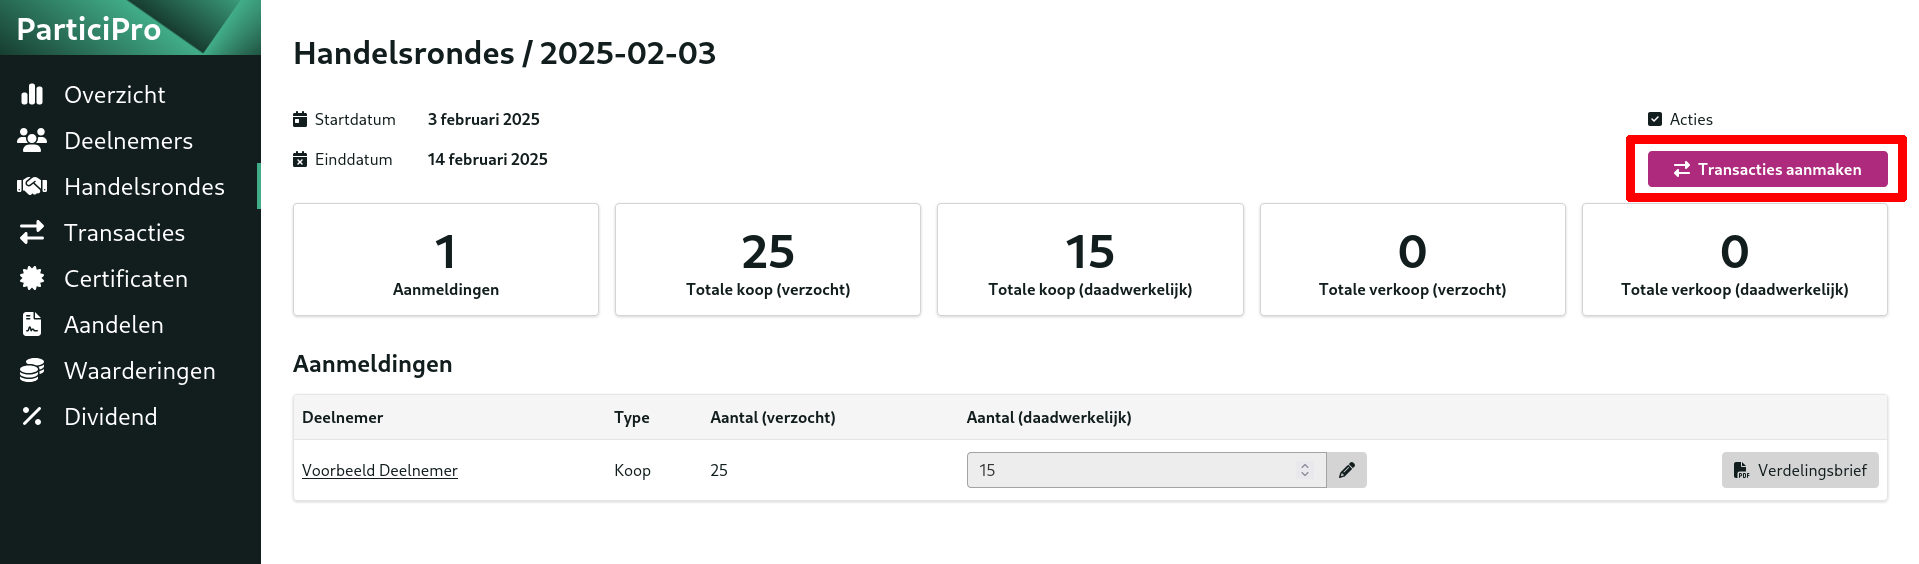Click the Overzicht bar chart icon

point(32,94)
